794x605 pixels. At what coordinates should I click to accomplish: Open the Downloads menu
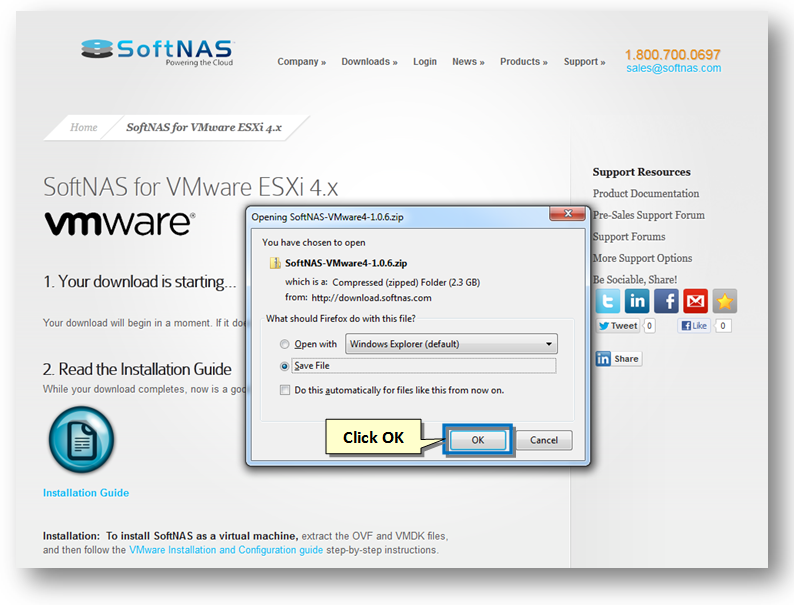tap(369, 62)
